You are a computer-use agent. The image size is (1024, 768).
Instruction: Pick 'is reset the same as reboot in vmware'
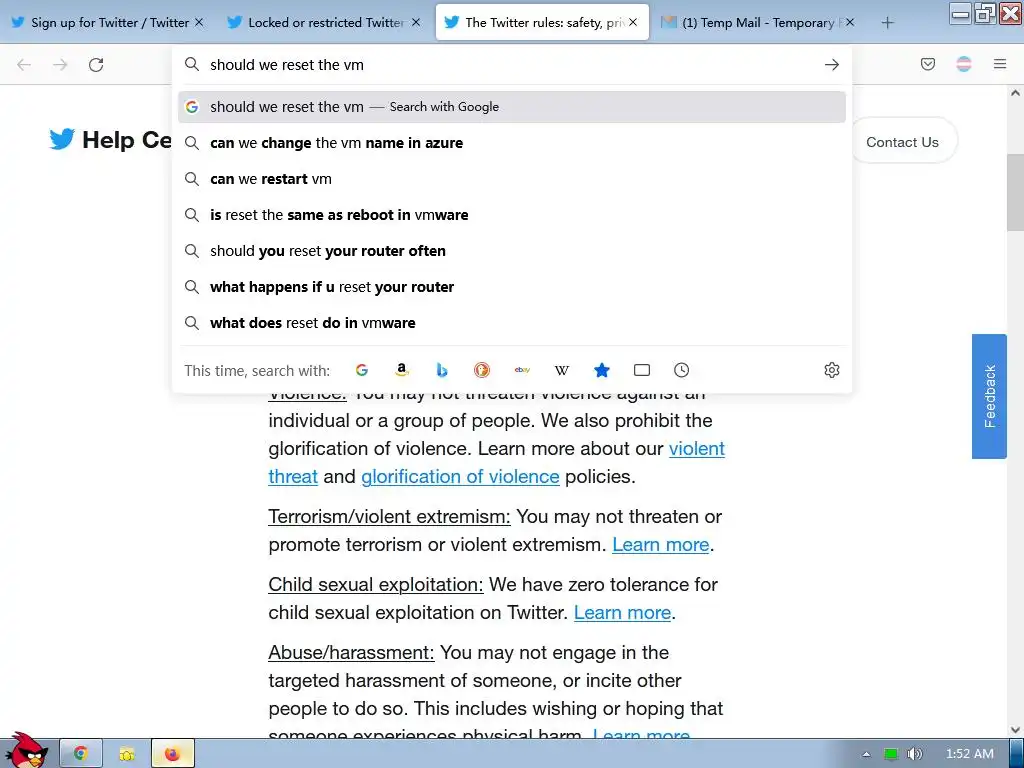(511, 215)
